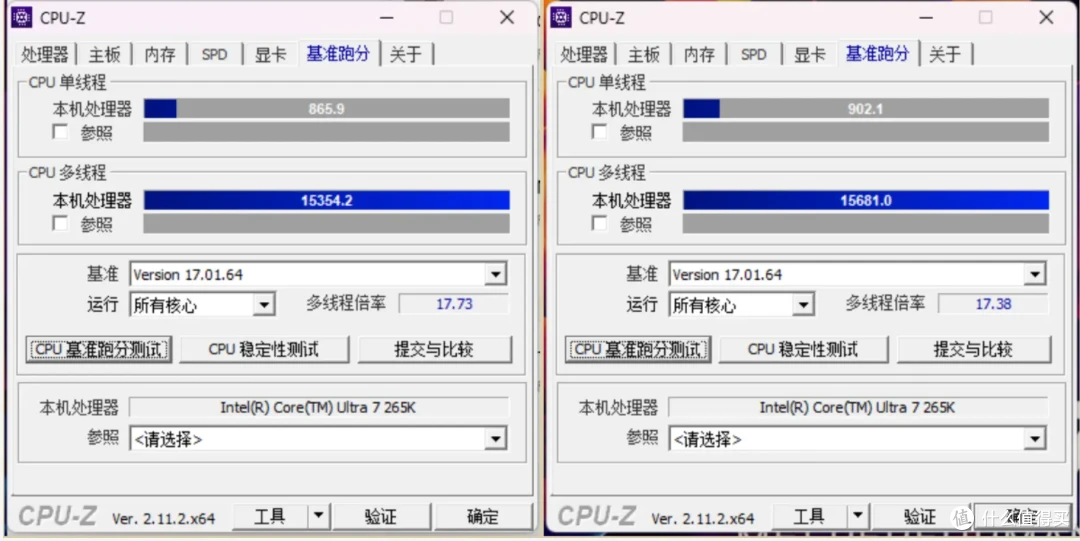Click the 17.73 多线程倍率 value field
1080x541 pixels.
[454, 303]
